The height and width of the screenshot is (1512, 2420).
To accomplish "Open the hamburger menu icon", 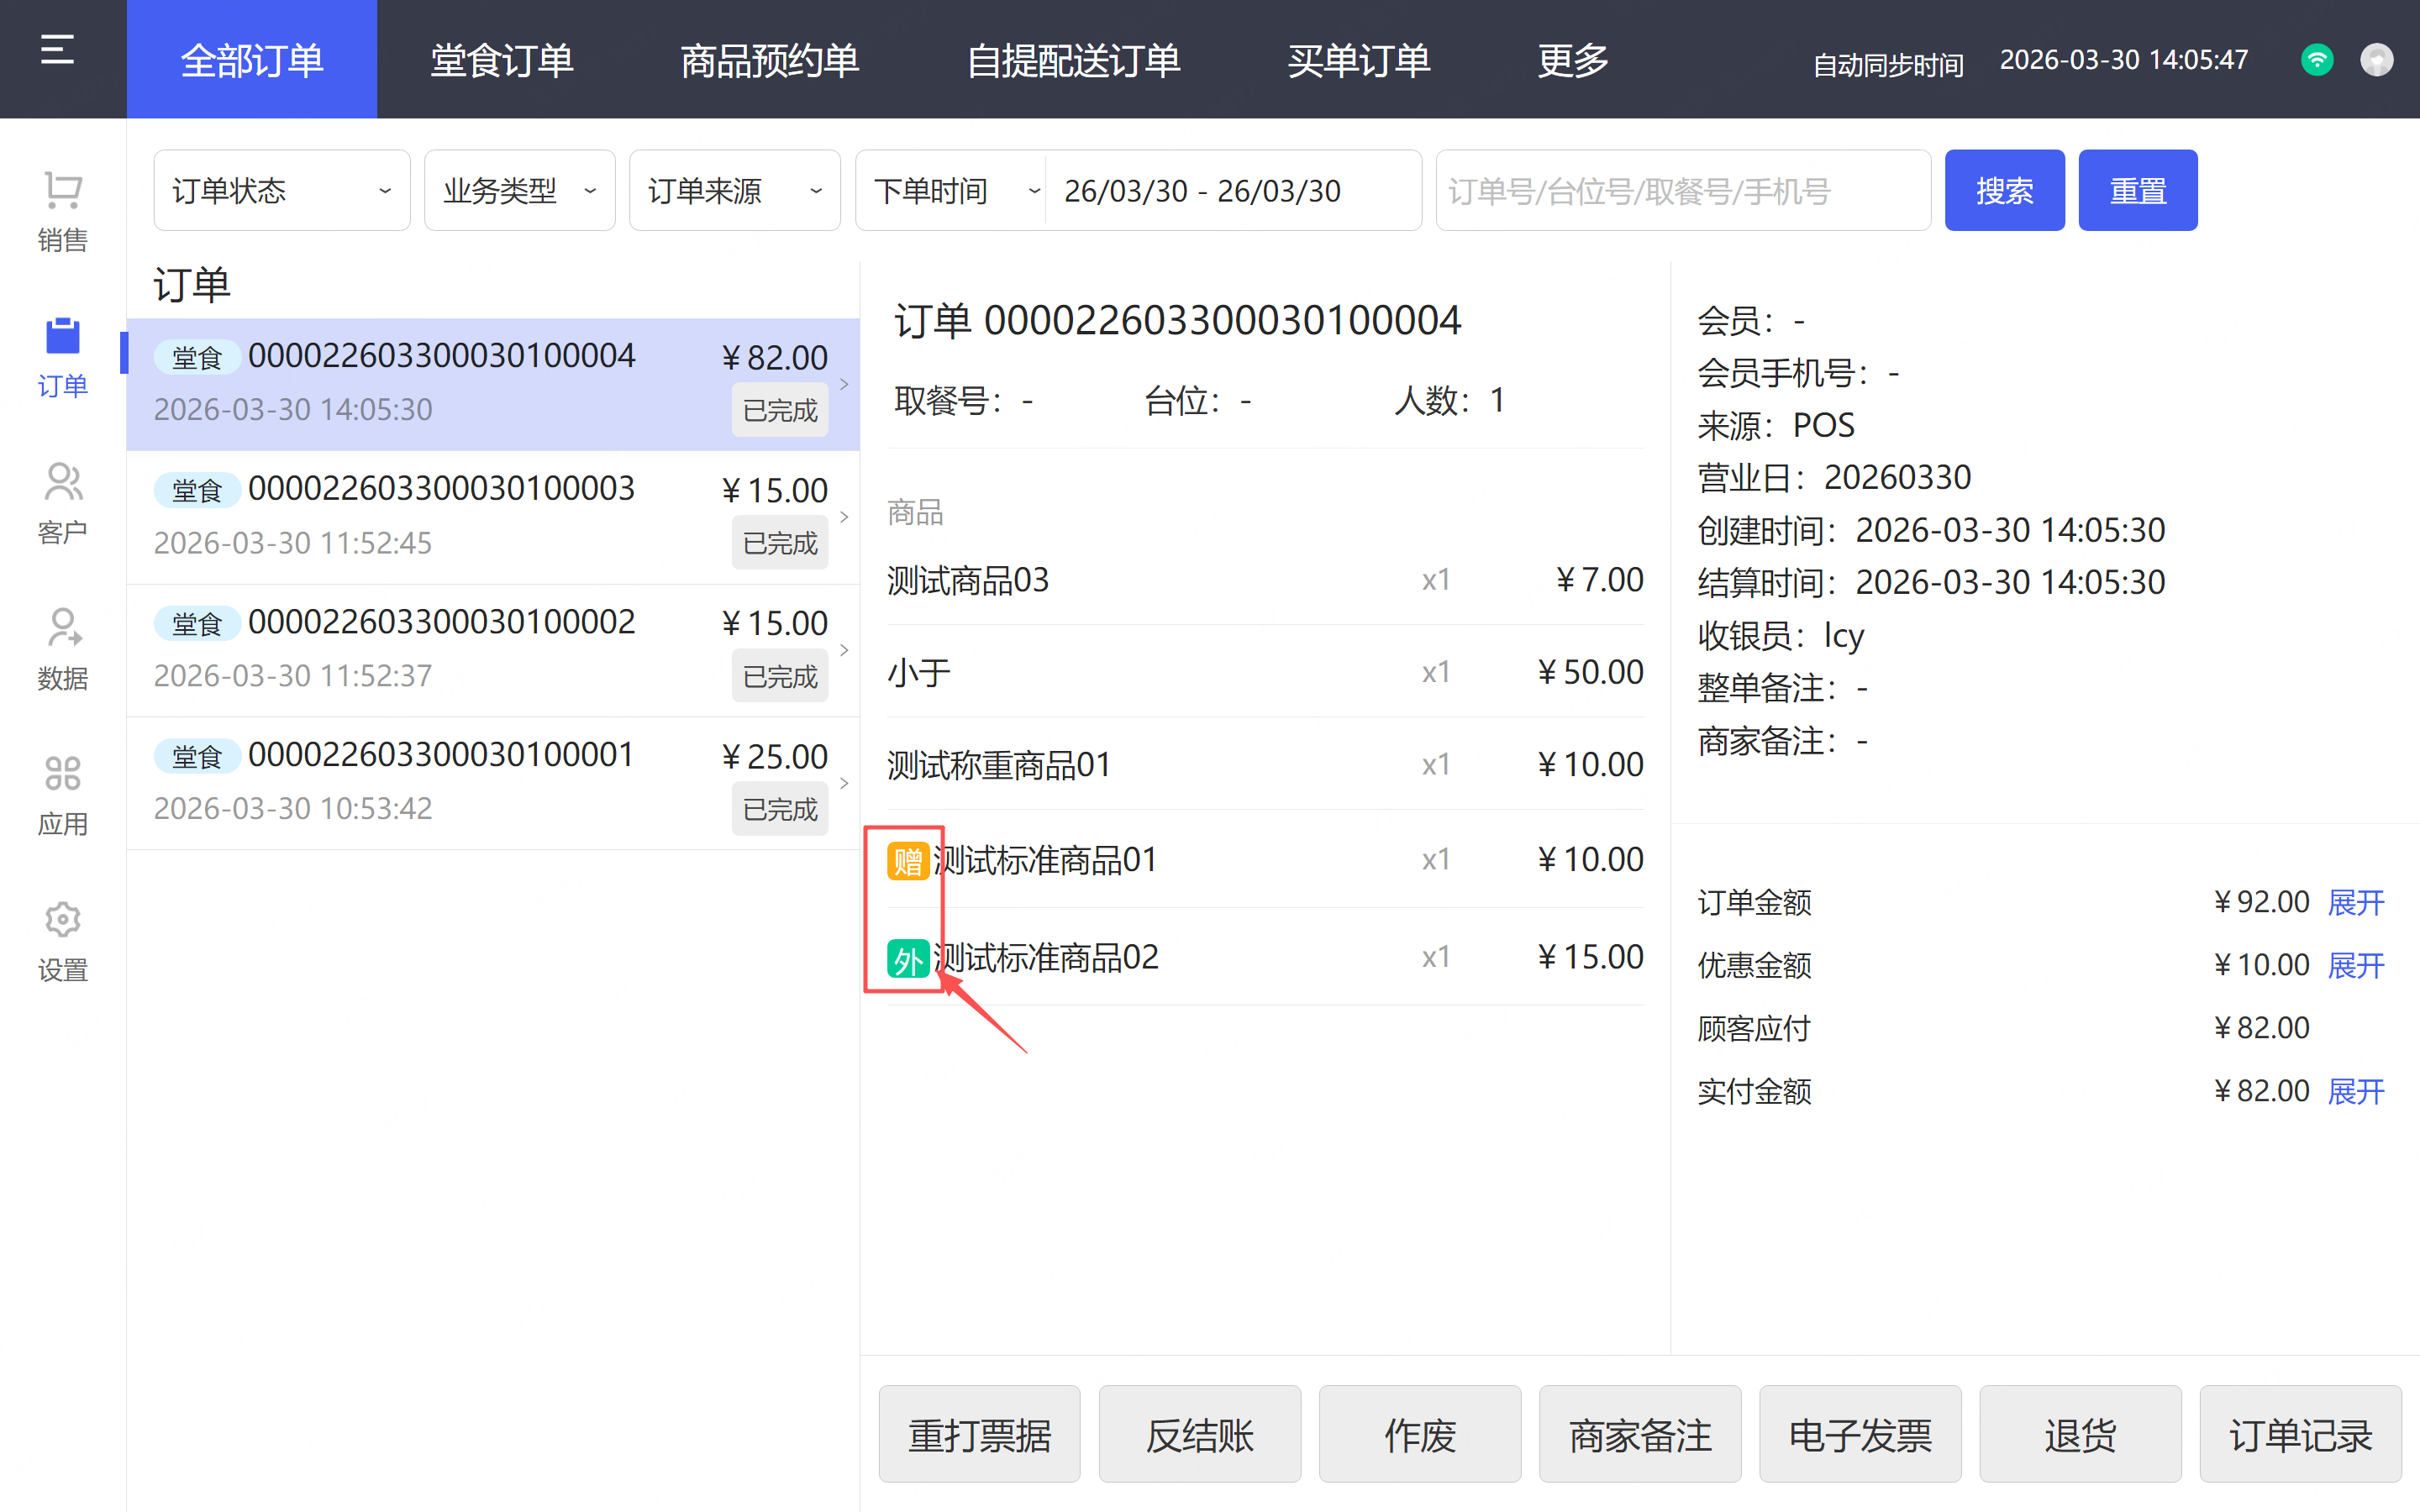I will pyautogui.click(x=57, y=50).
